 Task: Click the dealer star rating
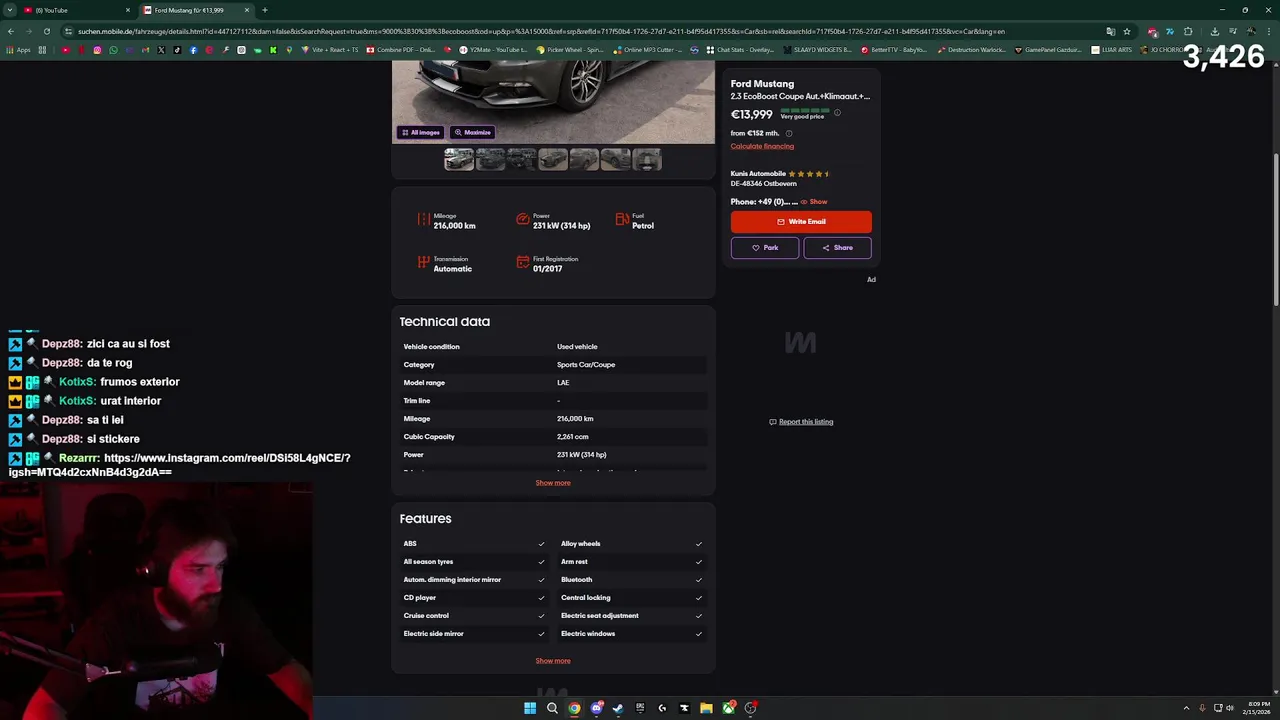click(810, 174)
